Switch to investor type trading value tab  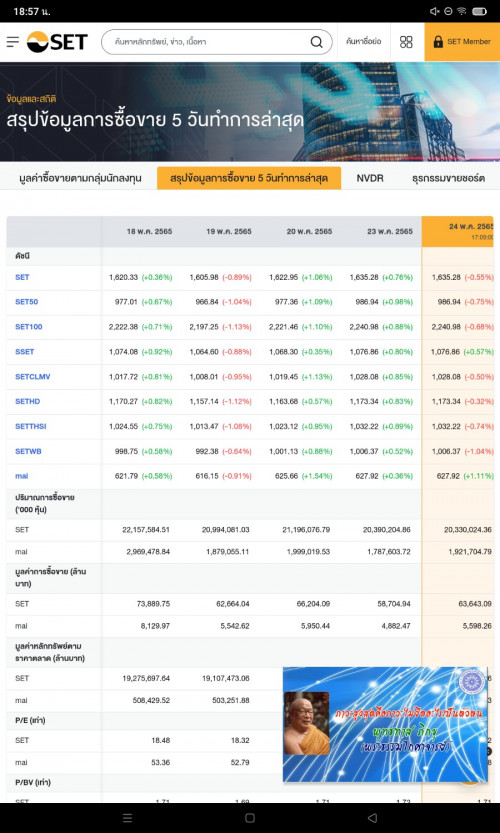80,178
